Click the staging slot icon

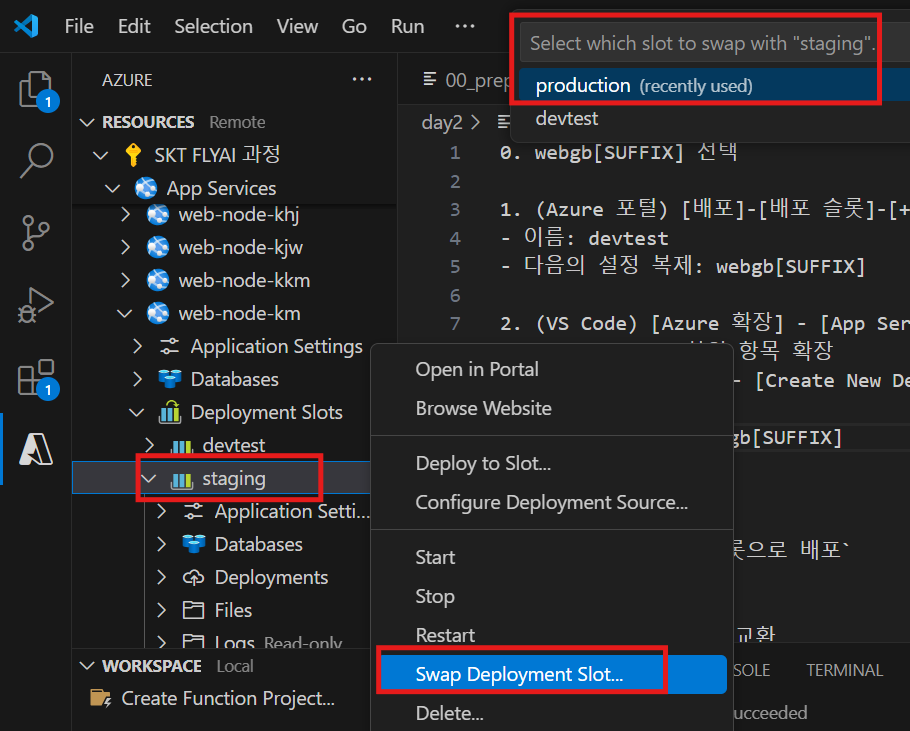point(182,479)
